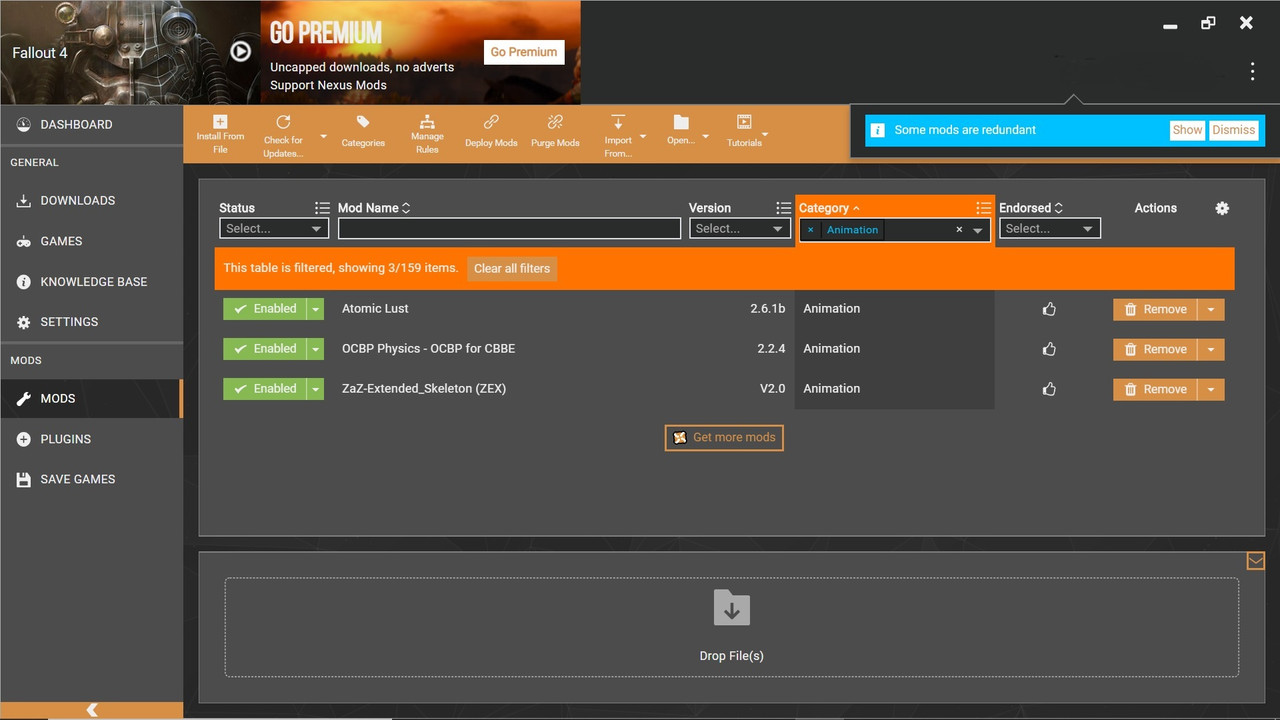Click the Import From icon

pyautogui.click(x=618, y=122)
